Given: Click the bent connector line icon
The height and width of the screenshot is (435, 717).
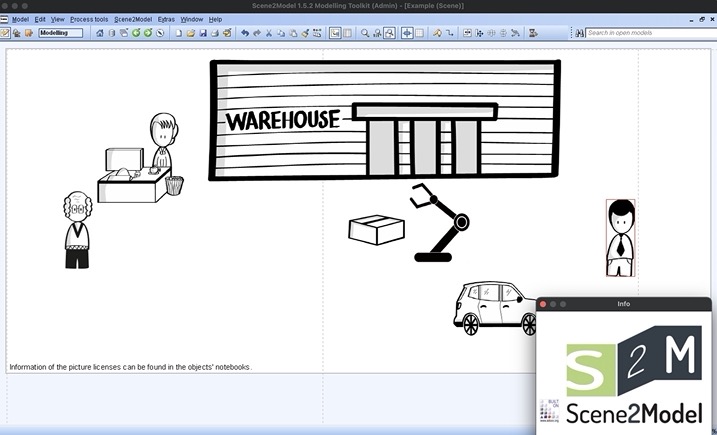Looking at the screenshot, I should coord(449,33).
